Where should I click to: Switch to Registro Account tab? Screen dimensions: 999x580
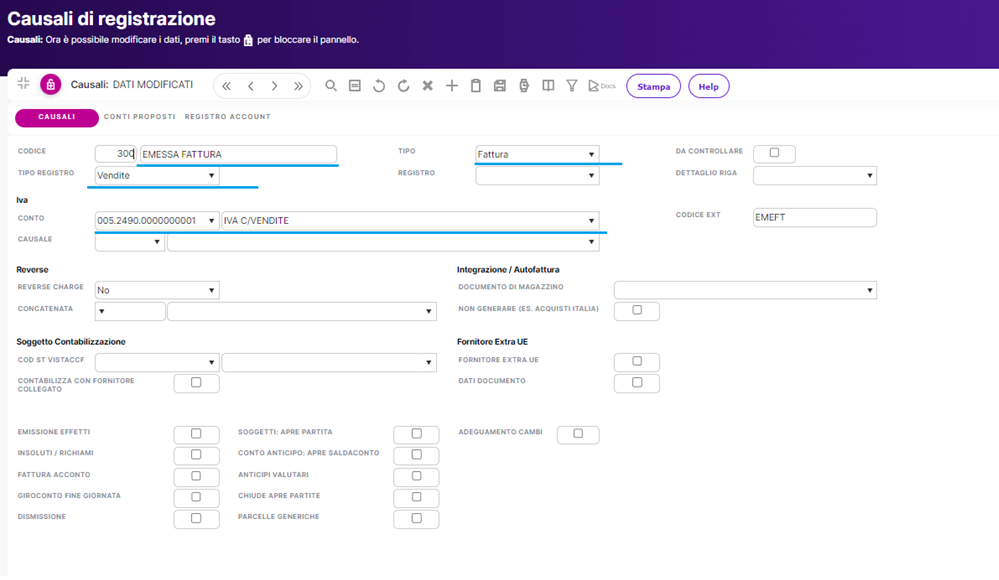click(x=227, y=117)
